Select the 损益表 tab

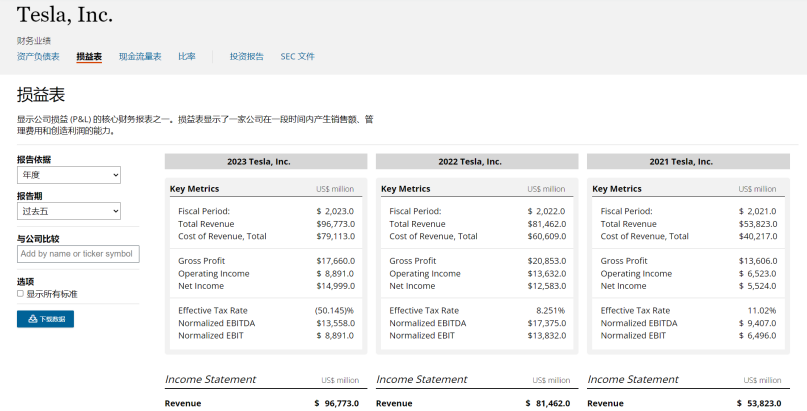click(89, 57)
